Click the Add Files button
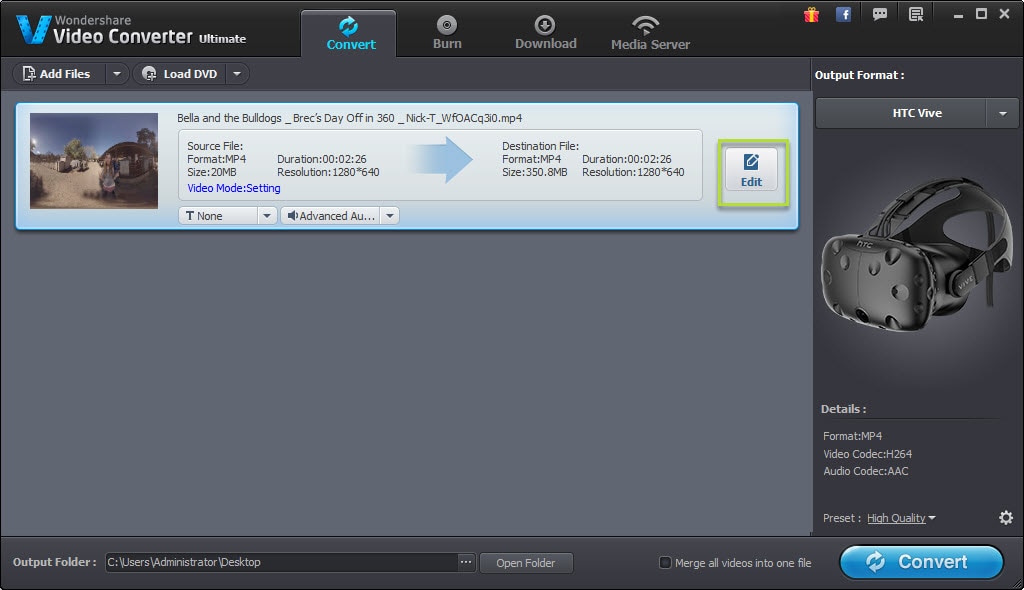 point(57,74)
